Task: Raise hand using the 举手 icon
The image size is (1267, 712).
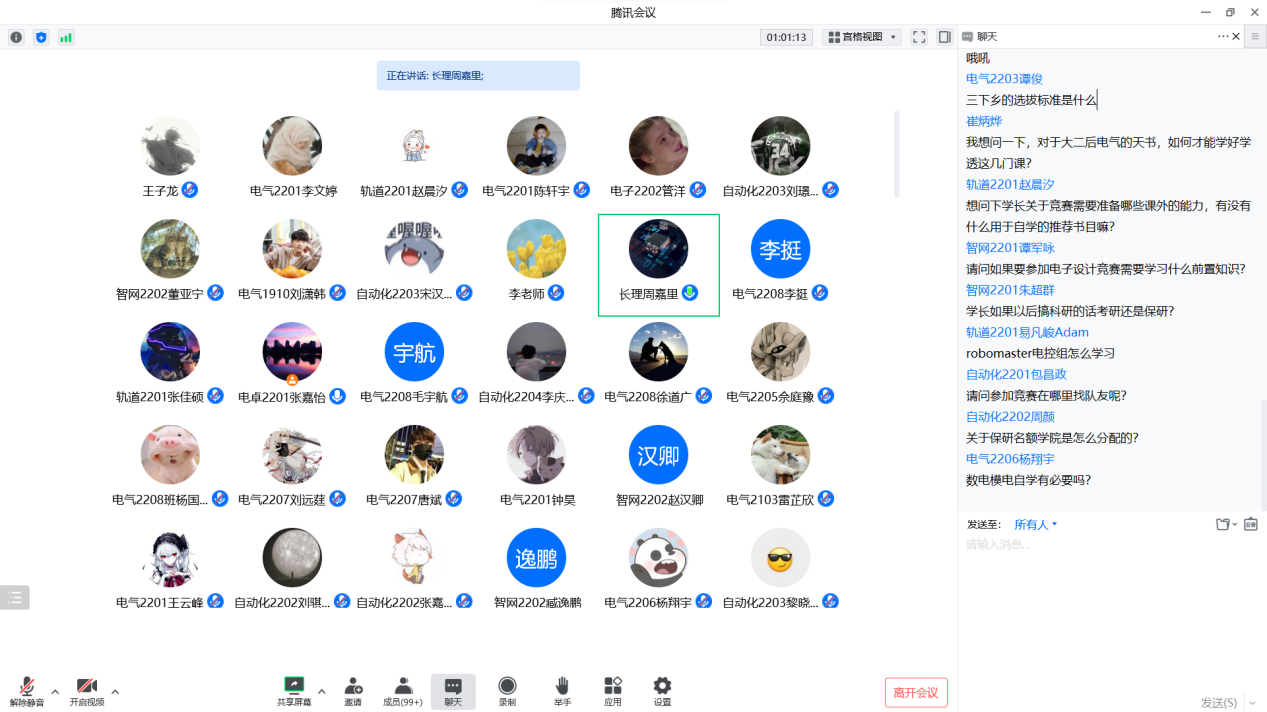Action: click(562, 686)
